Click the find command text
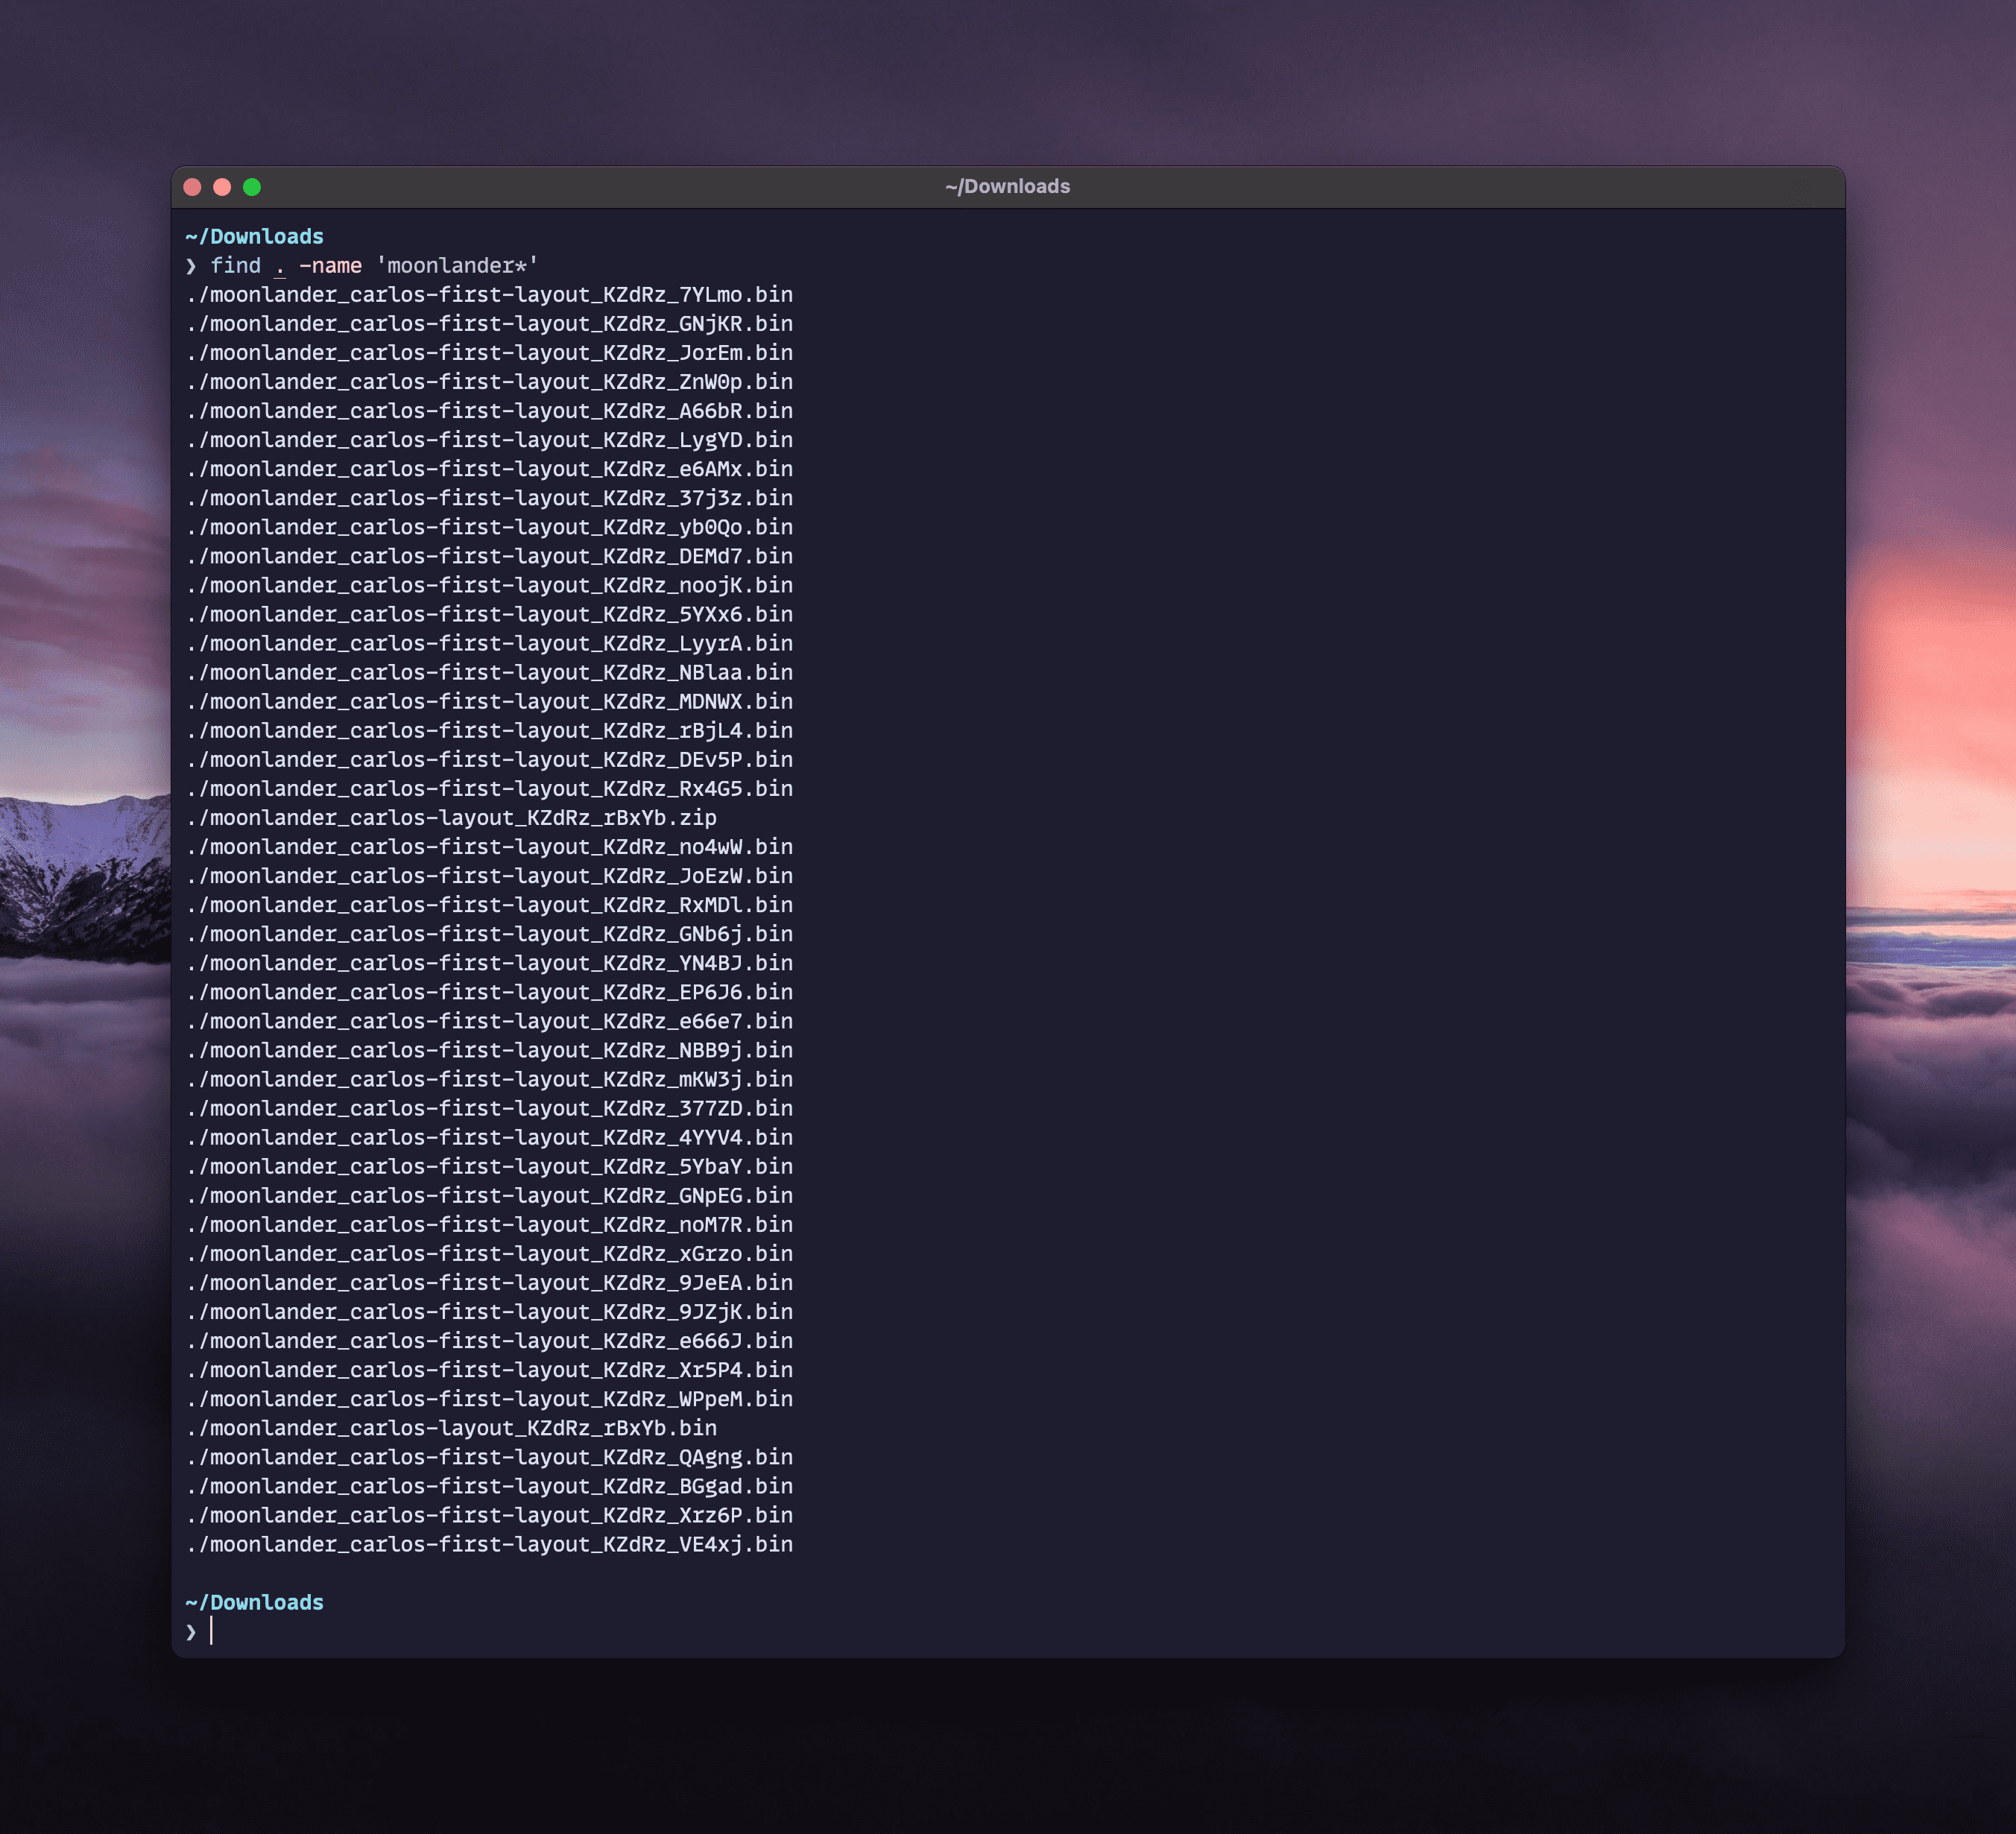Viewport: 2016px width, 1834px height. (235, 266)
